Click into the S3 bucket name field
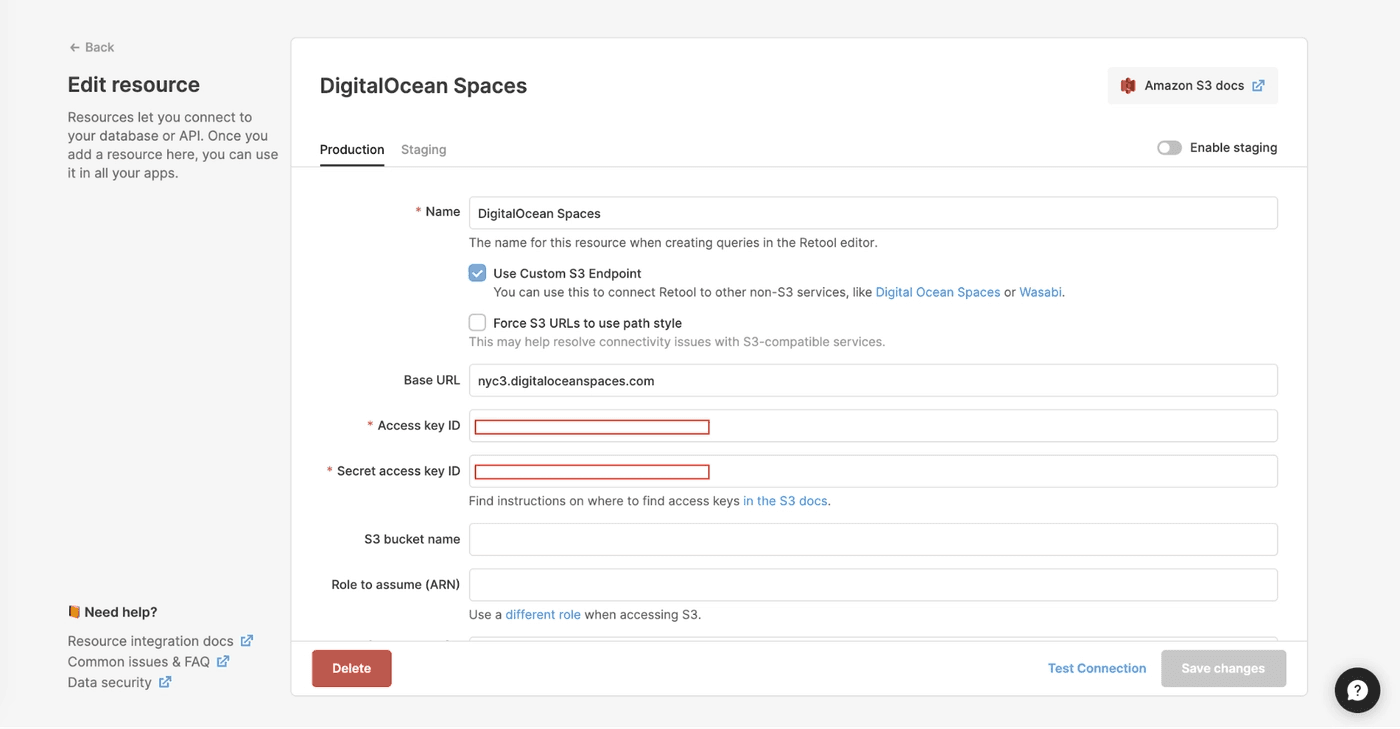Image resolution: width=1400 pixels, height=729 pixels. (873, 540)
